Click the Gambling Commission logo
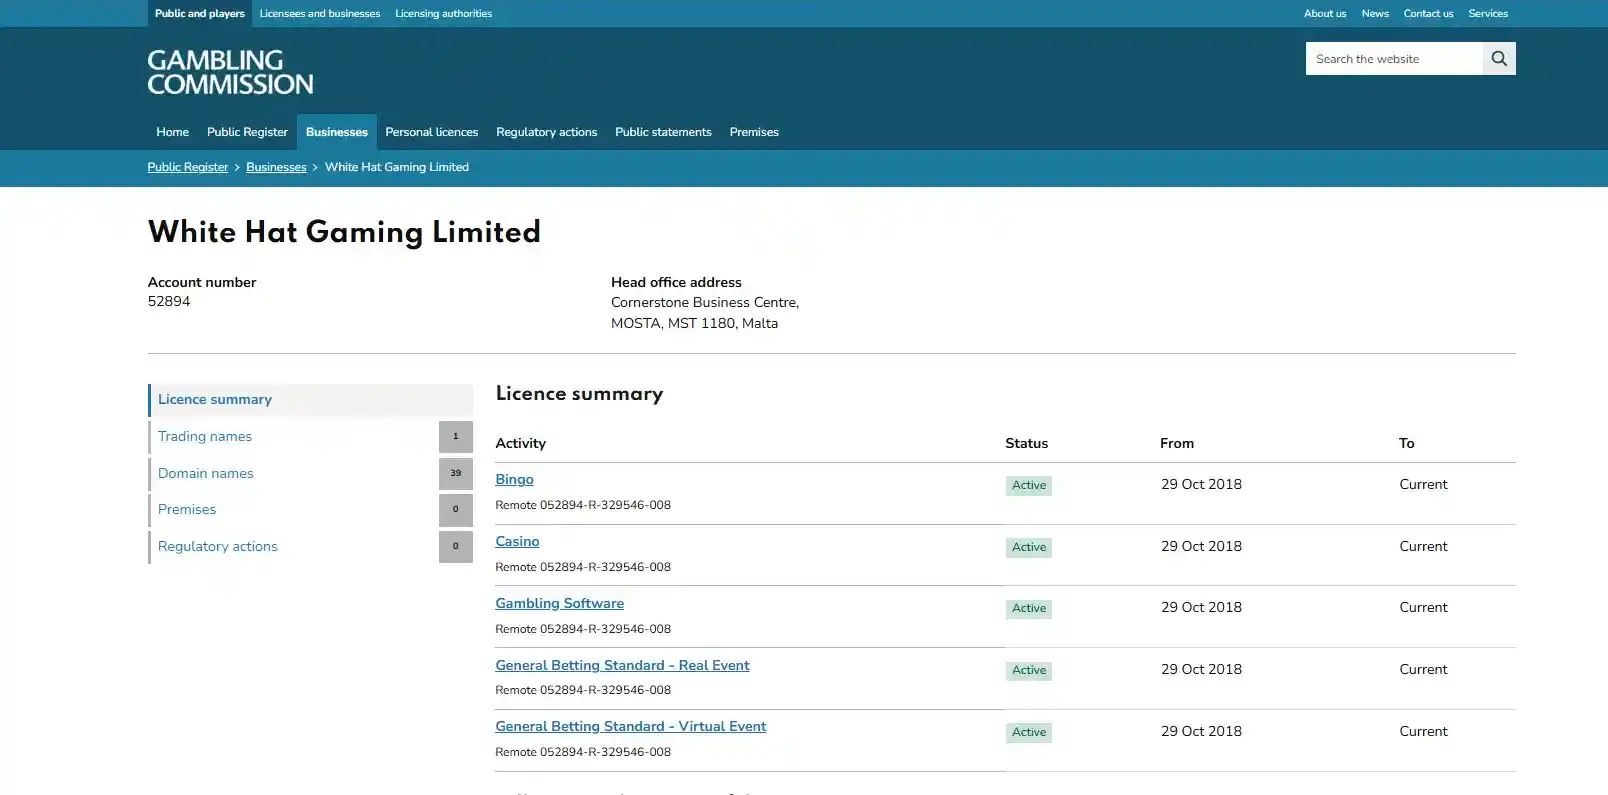1608x795 pixels. 230,72
